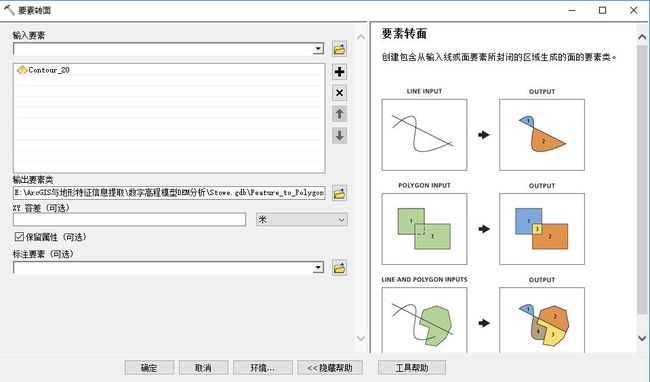Close the 要素转面 dialog window

[x=633, y=10]
